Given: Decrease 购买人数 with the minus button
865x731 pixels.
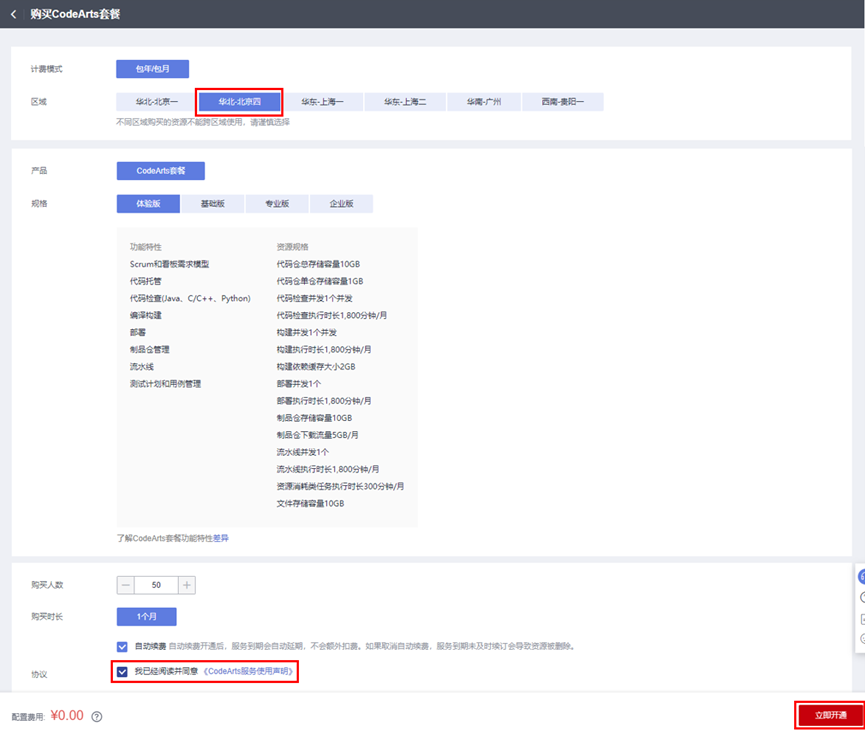Looking at the screenshot, I should coord(125,585).
